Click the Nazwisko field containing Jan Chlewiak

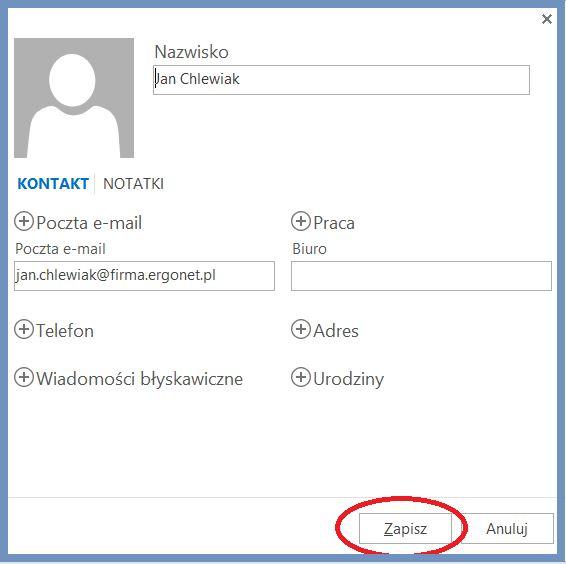coord(341,80)
